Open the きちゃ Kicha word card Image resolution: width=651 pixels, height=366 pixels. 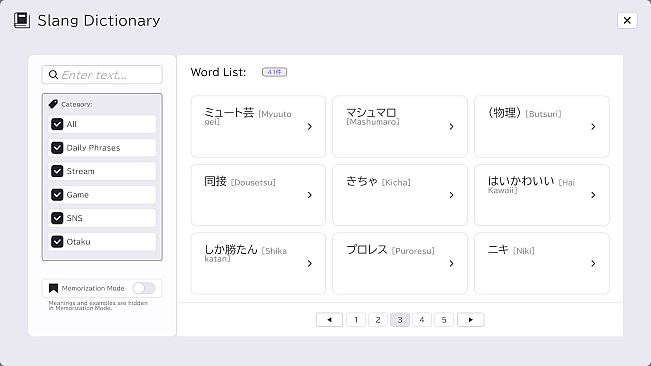pyautogui.click(x=400, y=195)
